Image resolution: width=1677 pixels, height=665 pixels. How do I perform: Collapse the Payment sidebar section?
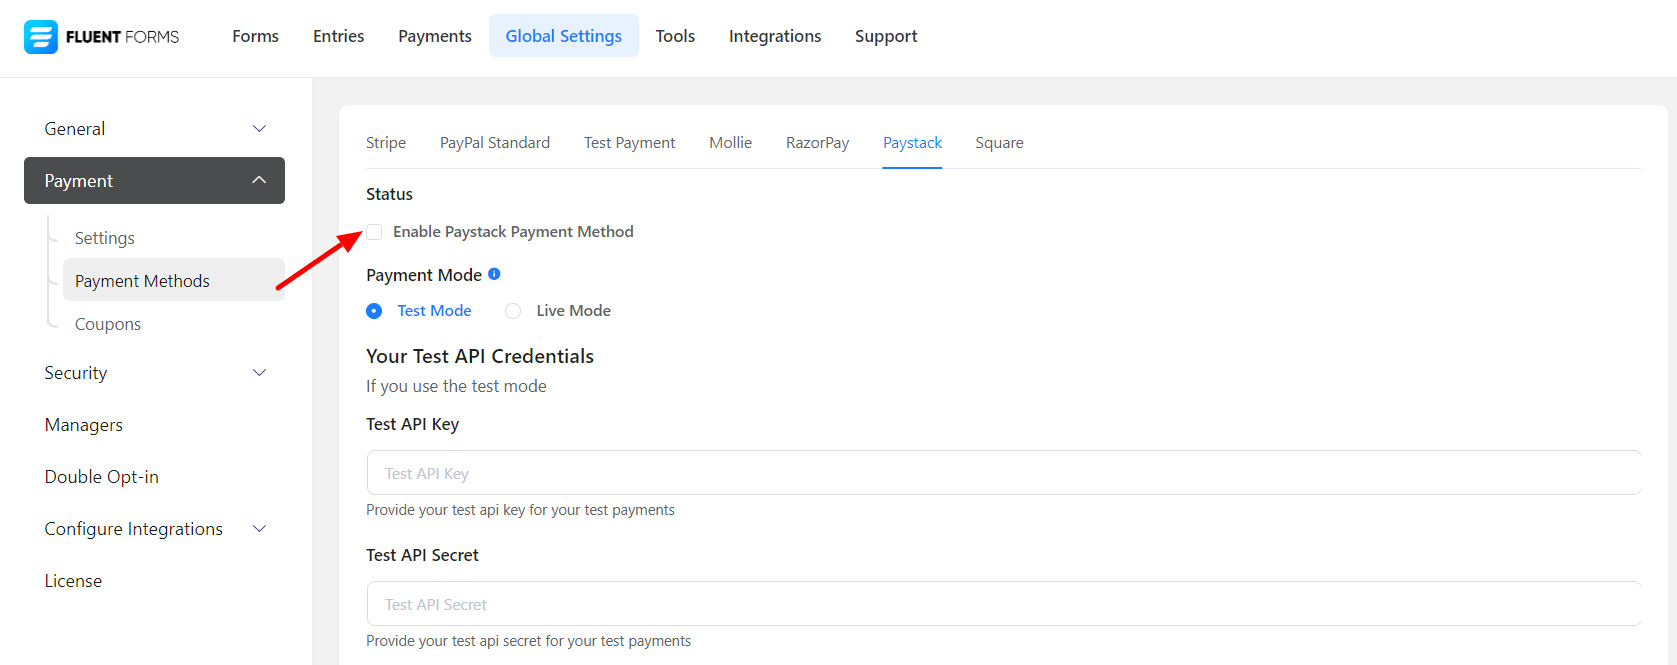[259, 181]
